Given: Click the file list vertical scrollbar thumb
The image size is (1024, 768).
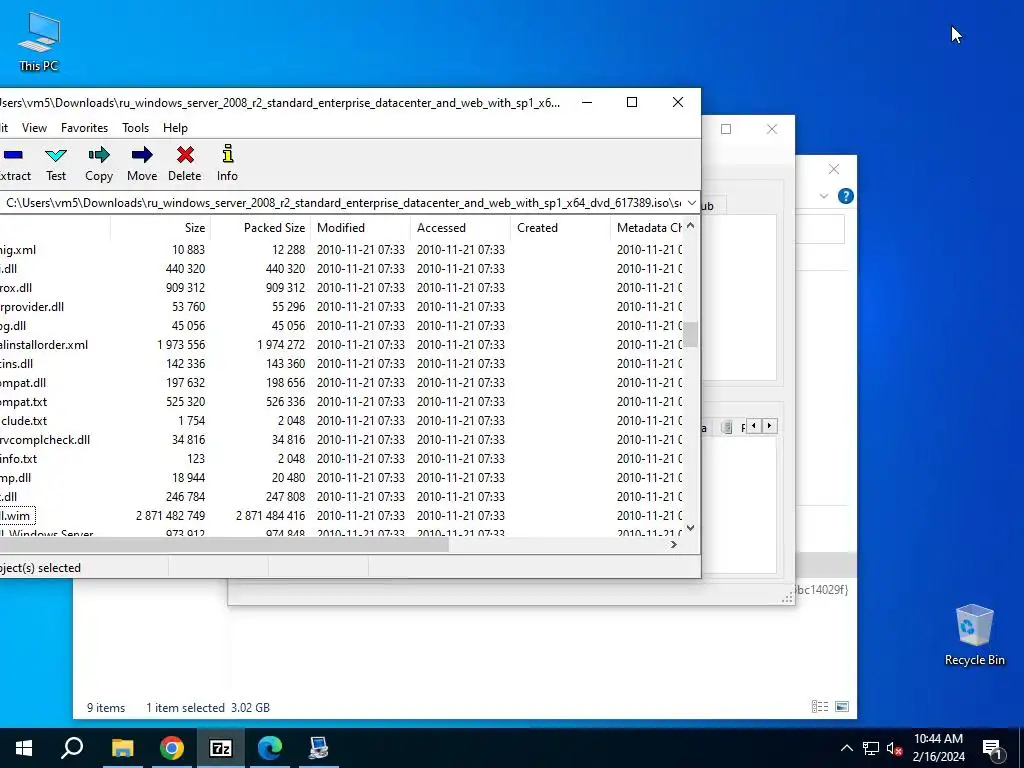Looking at the screenshot, I should tap(690, 334).
